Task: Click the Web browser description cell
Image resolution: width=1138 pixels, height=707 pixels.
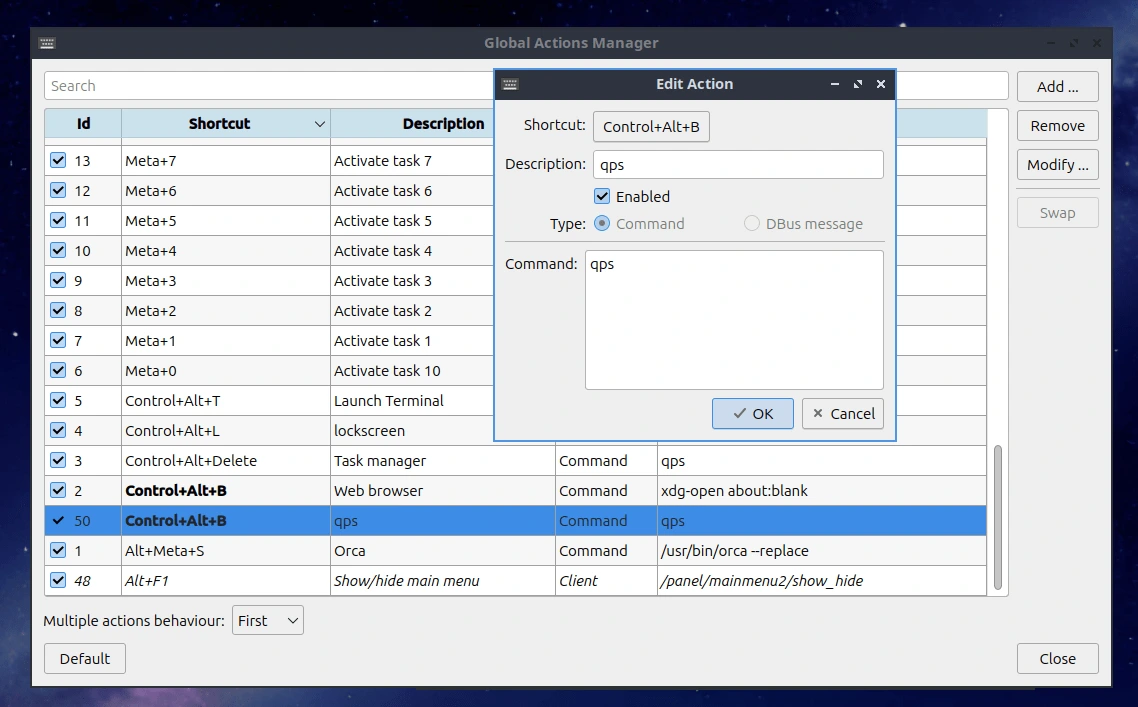Action: pos(443,491)
